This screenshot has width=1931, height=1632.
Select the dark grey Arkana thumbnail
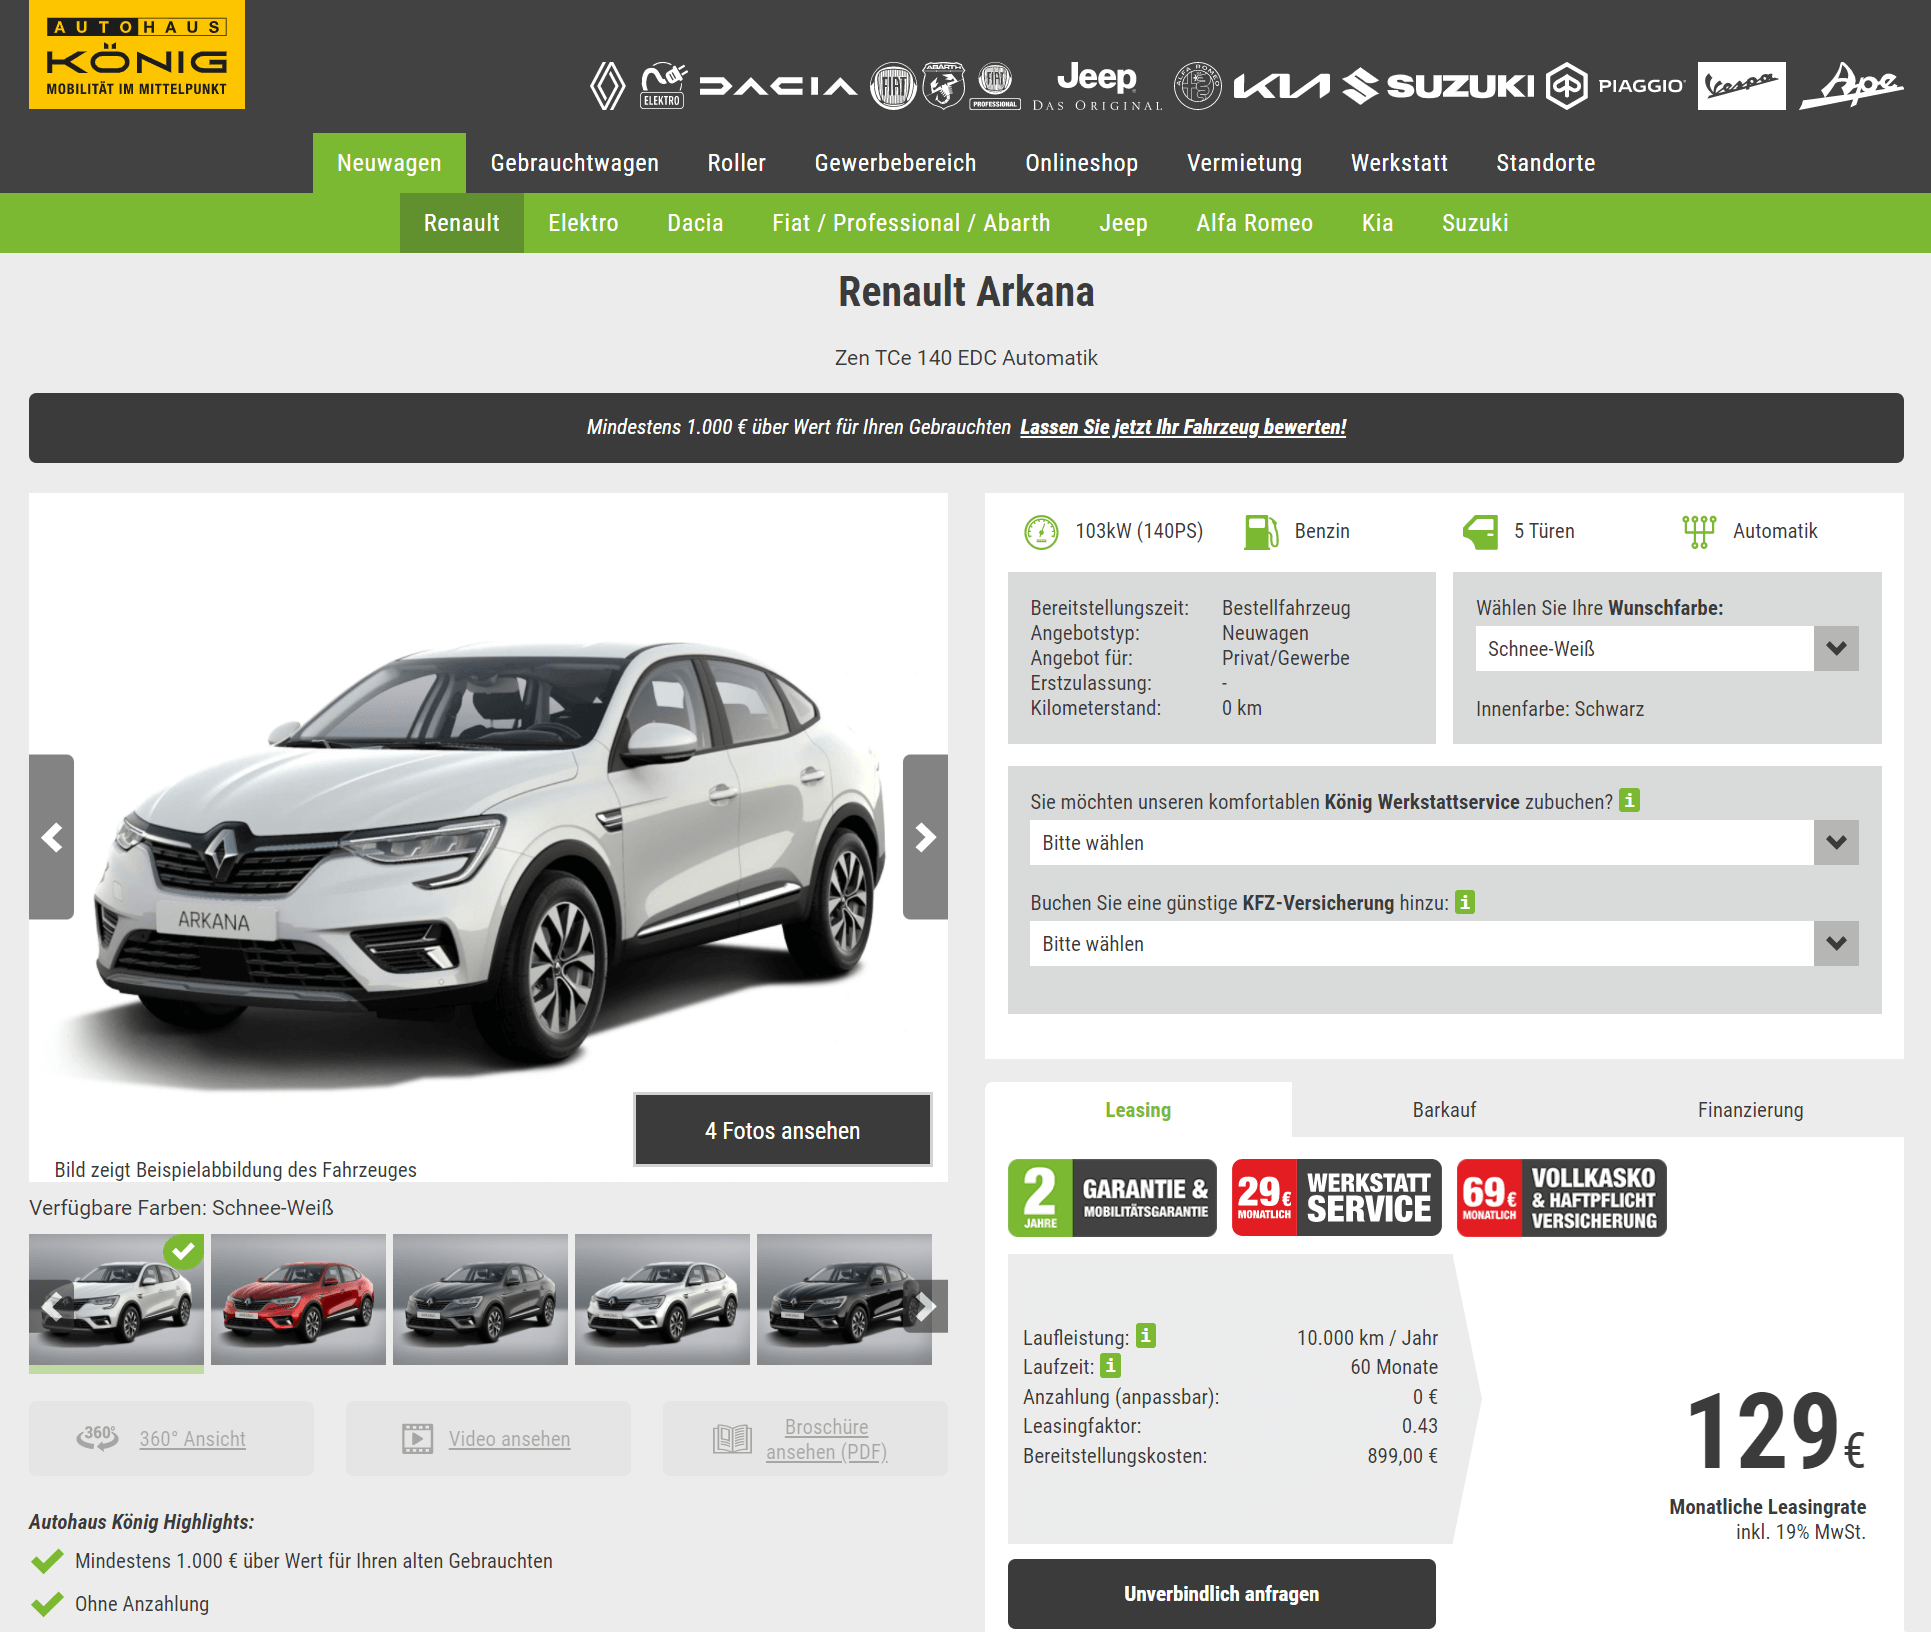tap(480, 1299)
